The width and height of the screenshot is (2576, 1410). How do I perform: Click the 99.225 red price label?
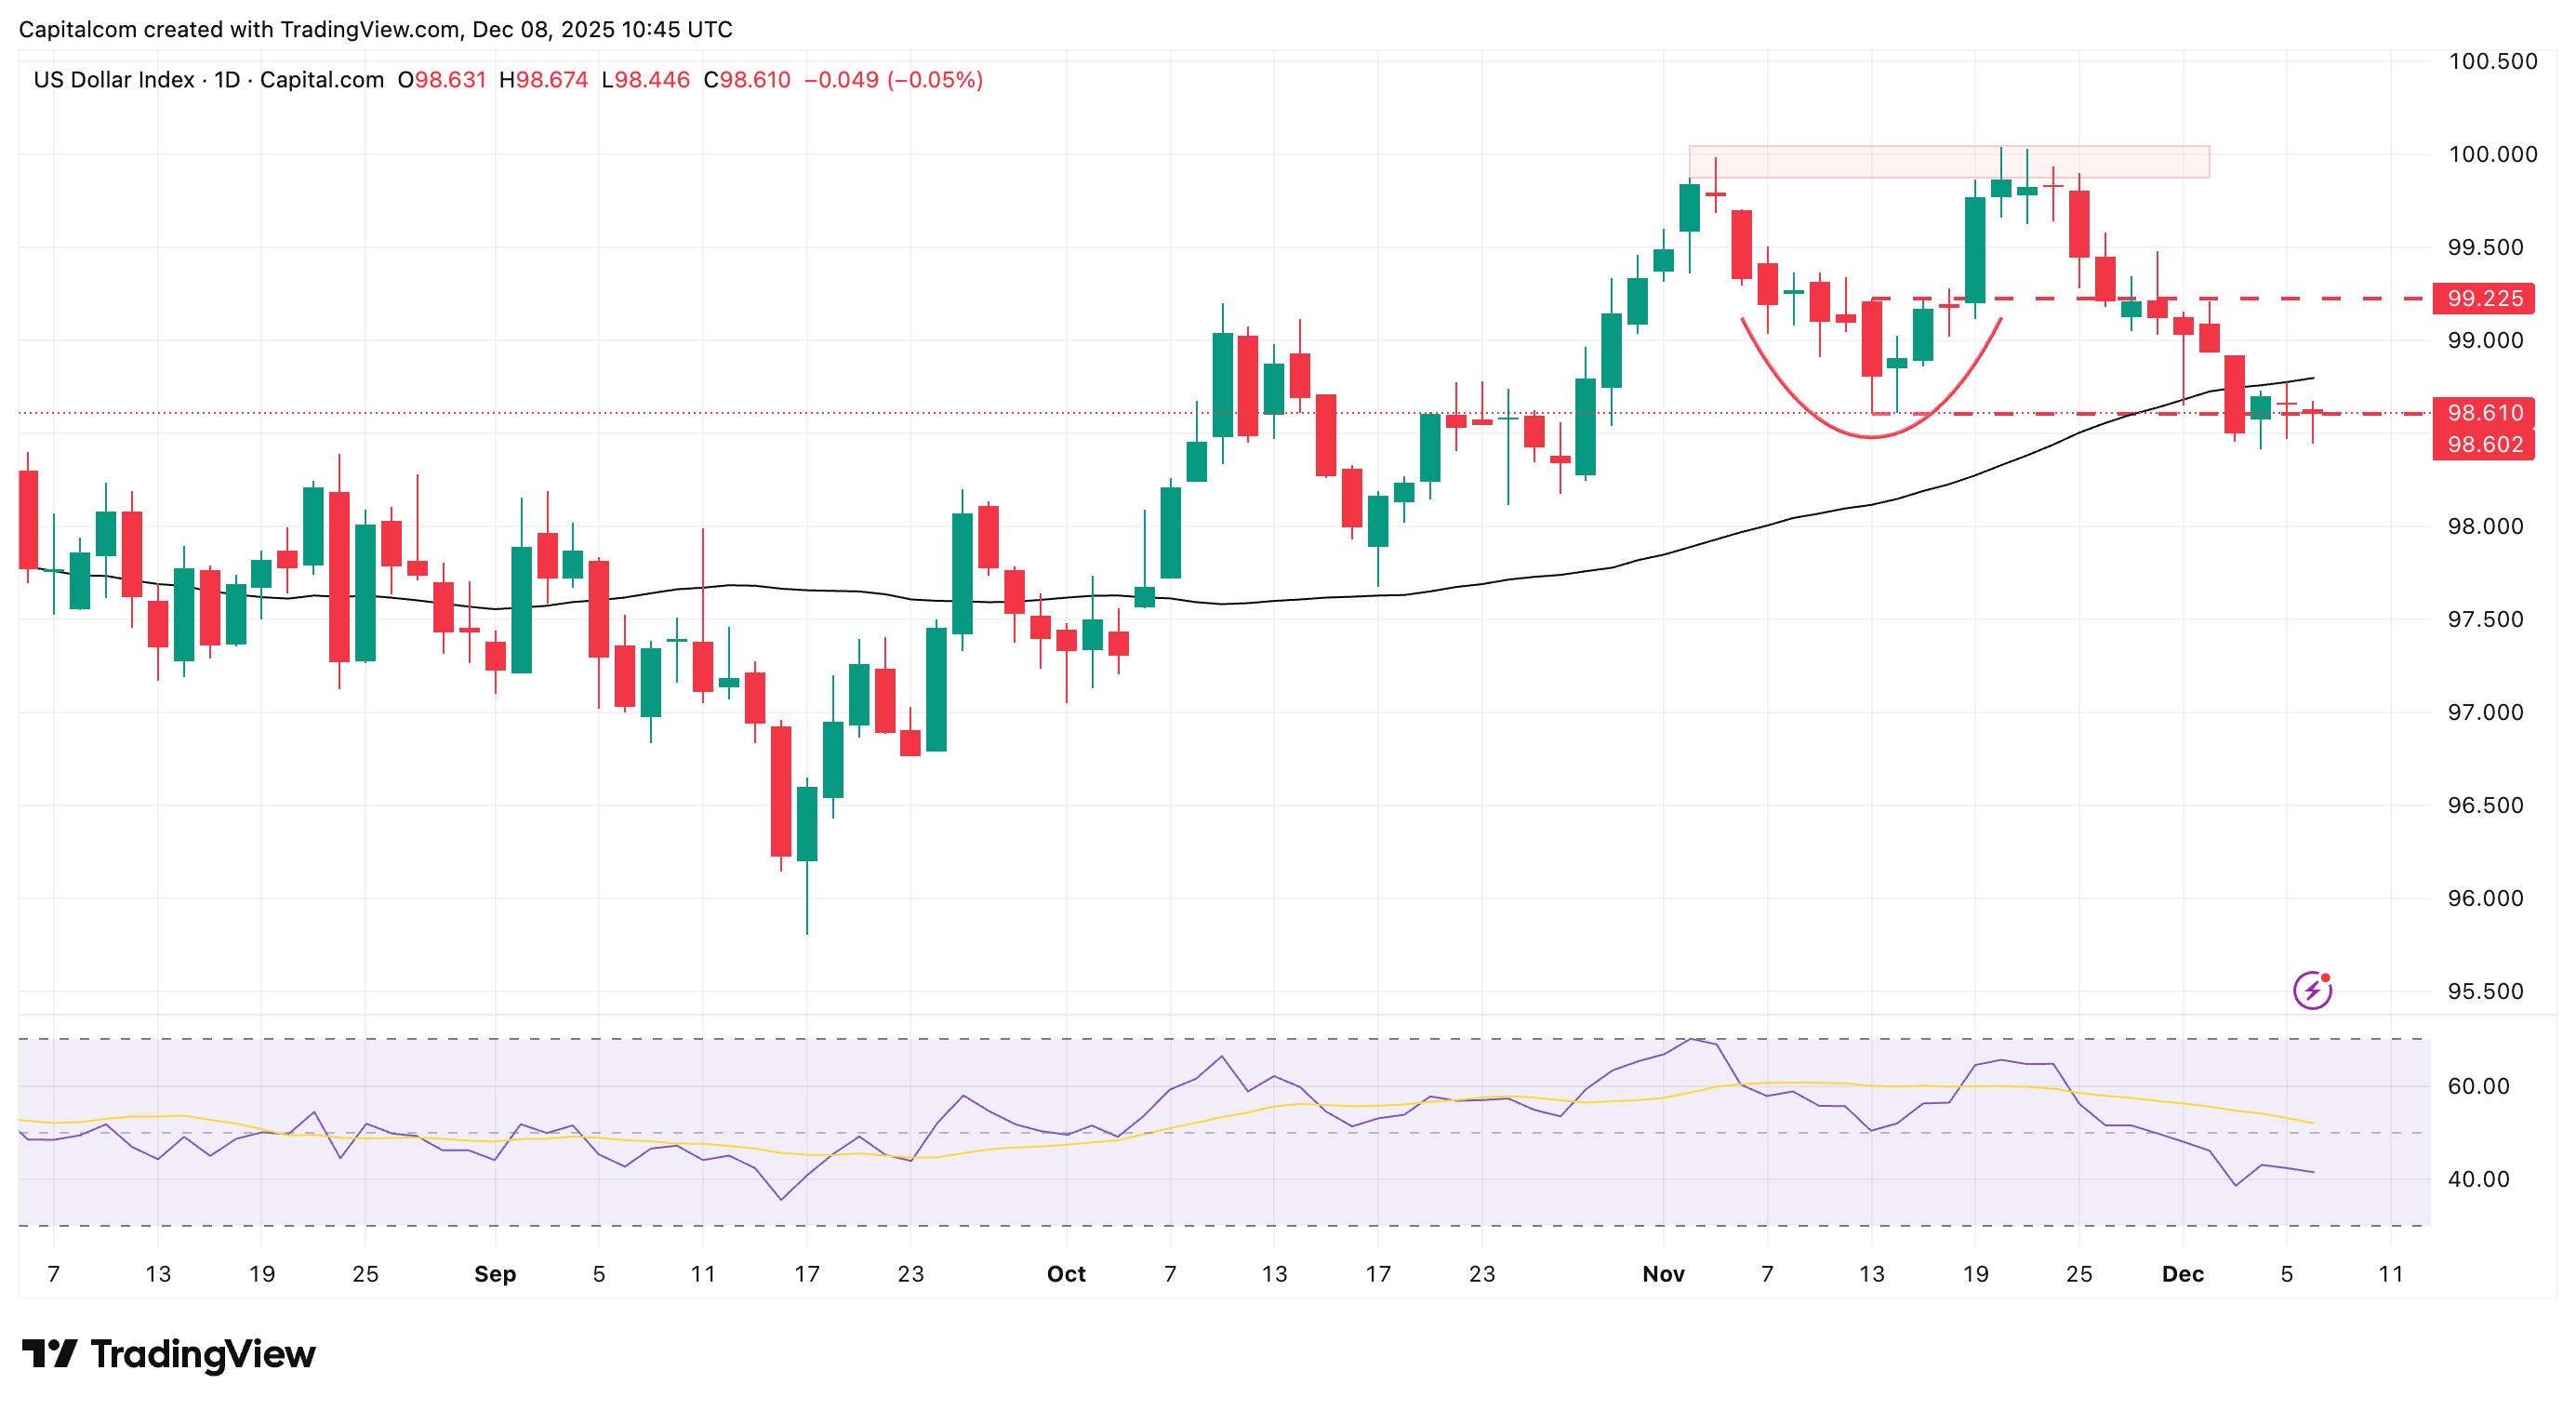pyautogui.click(x=2483, y=298)
